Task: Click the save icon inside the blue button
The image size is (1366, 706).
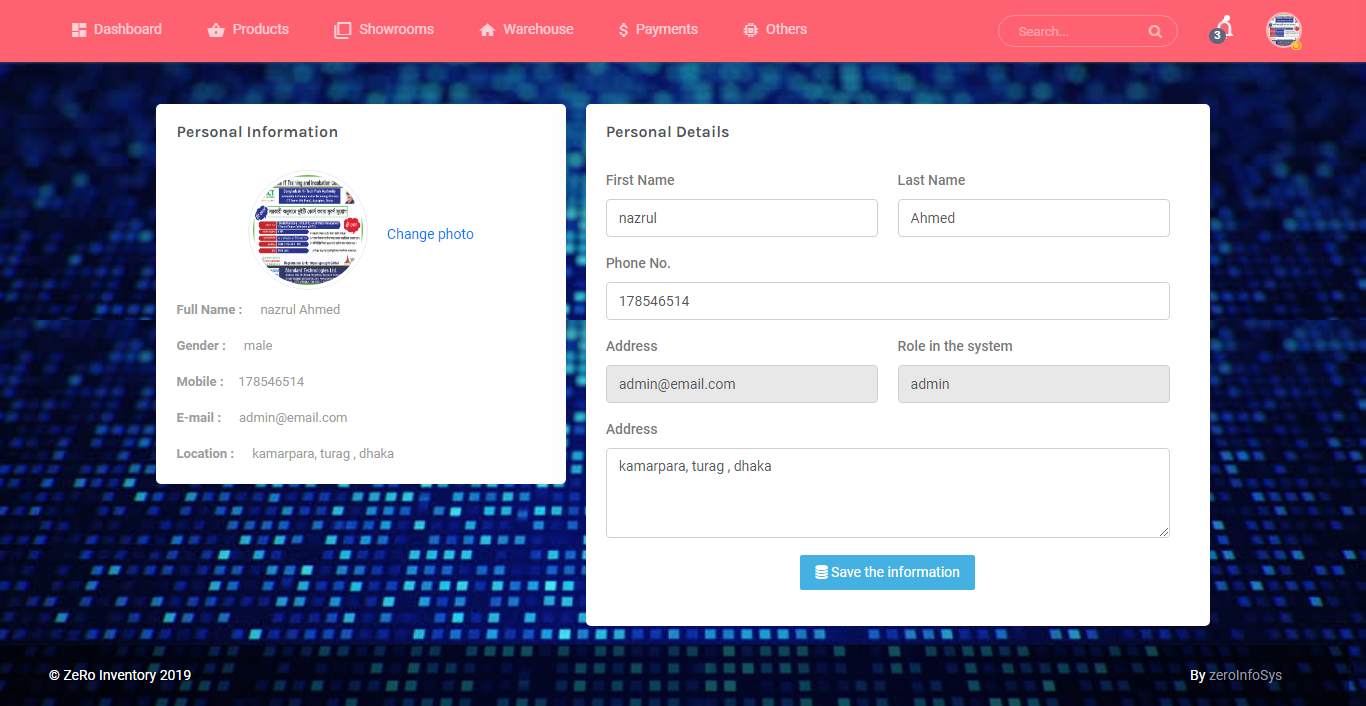Action: [820, 572]
